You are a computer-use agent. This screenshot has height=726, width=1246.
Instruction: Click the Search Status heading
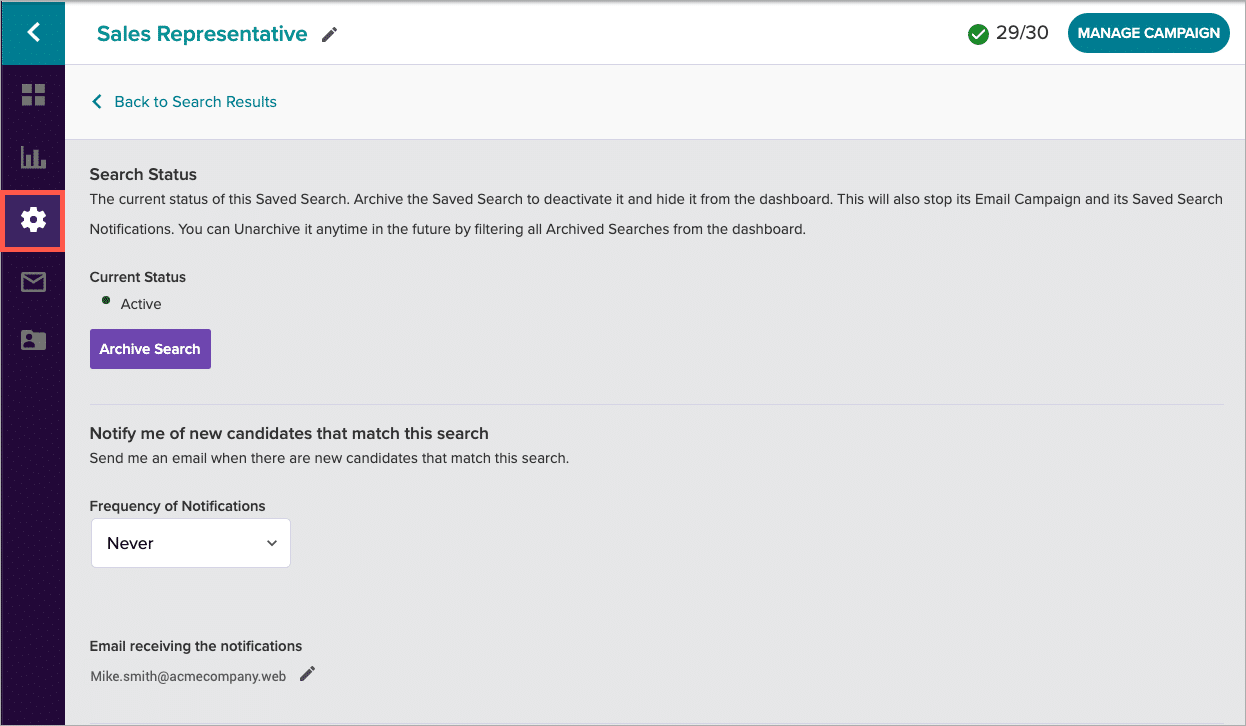pyautogui.click(x=143, y=174)
